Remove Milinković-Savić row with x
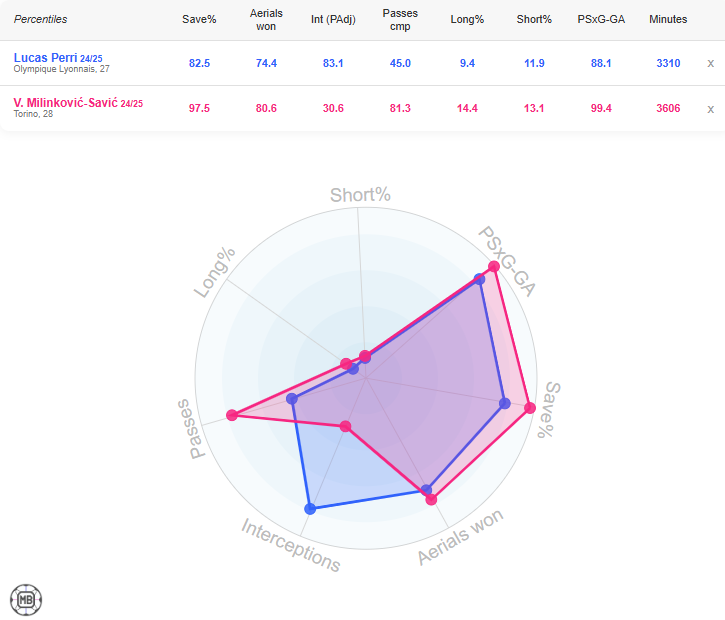 711,109
